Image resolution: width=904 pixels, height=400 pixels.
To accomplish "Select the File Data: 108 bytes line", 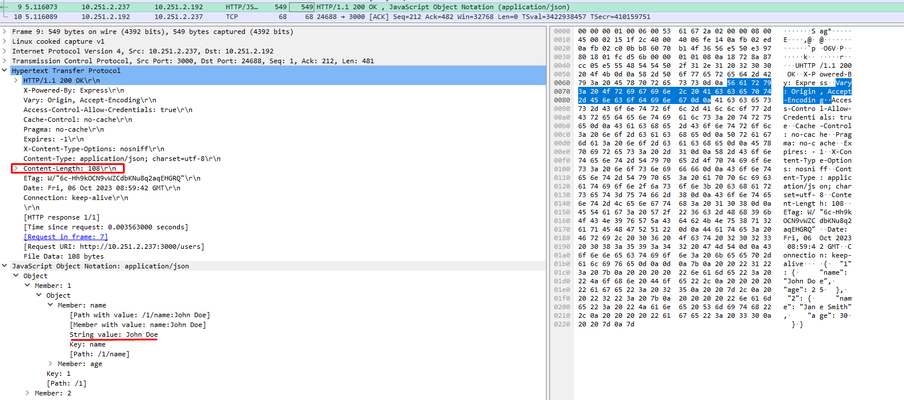I will 63,256.
